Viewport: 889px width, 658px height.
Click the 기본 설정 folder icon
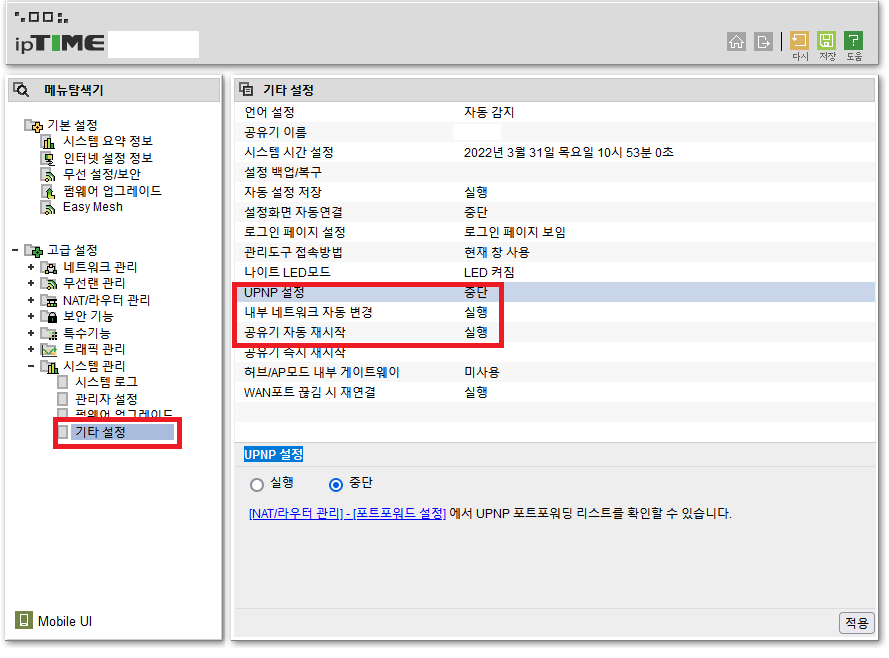tap(34, 125)
